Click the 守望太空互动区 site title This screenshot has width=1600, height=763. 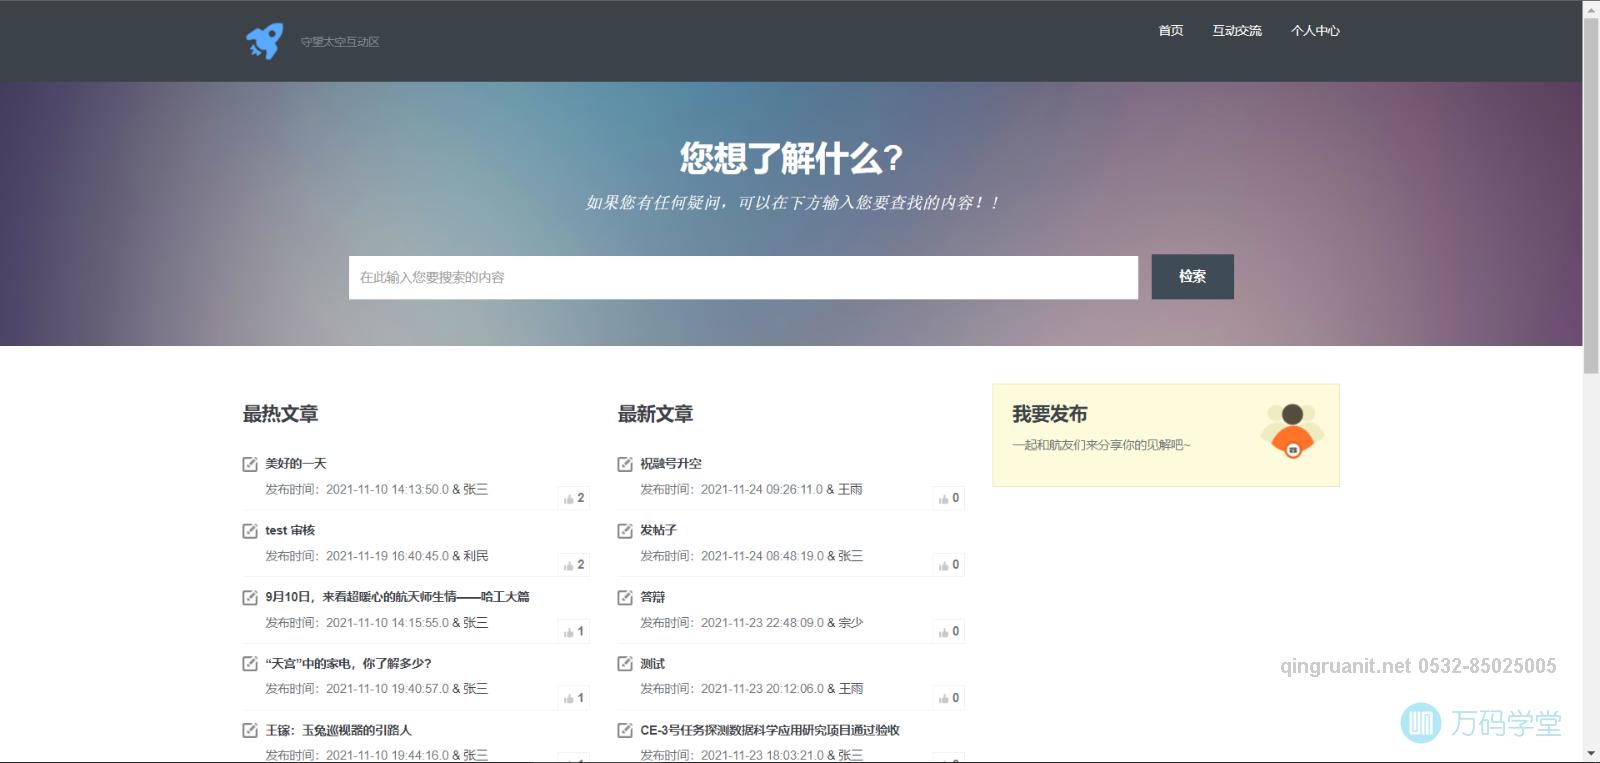pos(340,42)
